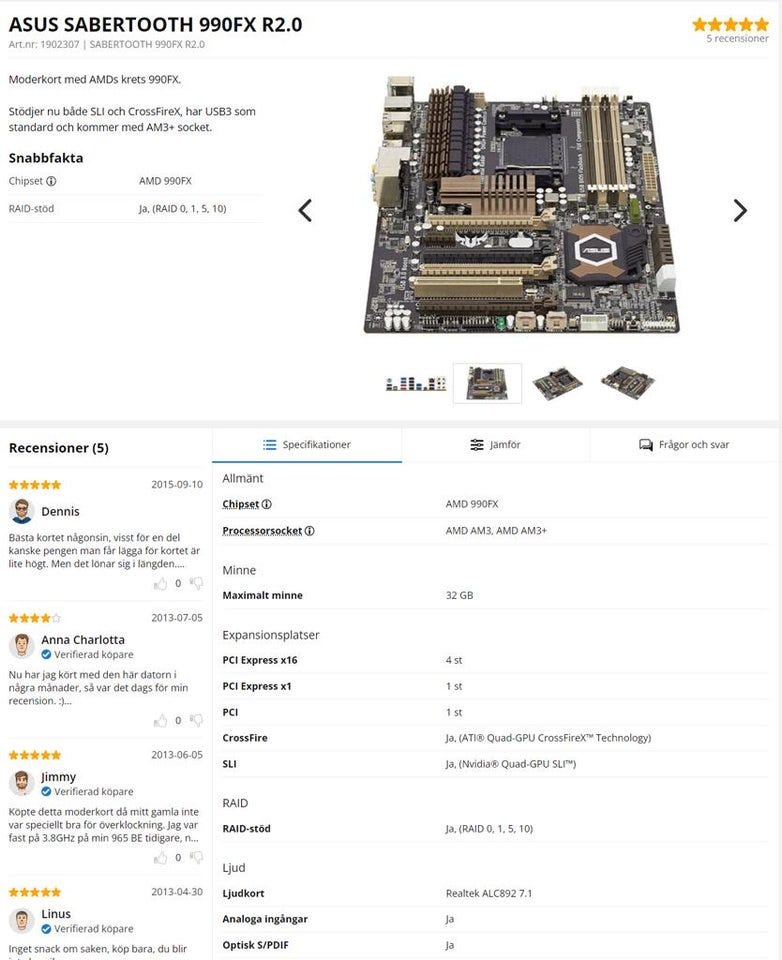Thumbs up Anna Charlotta's review
Viewport: 782px width, 960px height.
pyautogui.click(x=160, y=721)
